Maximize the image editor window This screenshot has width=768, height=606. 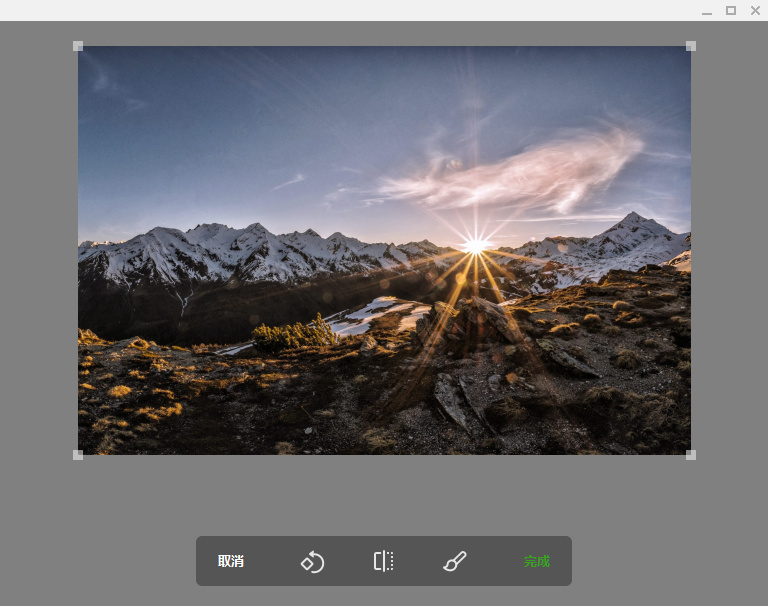pos(731,10)
